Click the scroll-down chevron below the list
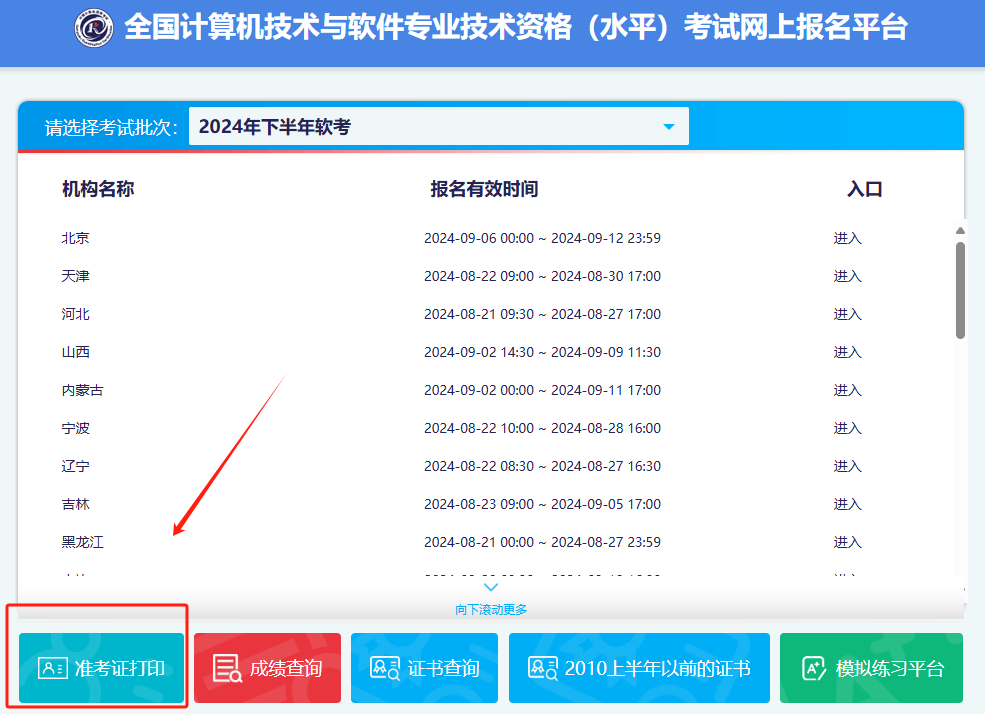This screenshot has width=985, height=714. (x=491, y=588)
